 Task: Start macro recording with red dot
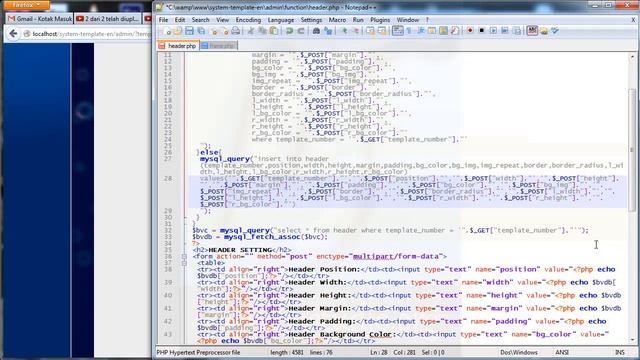coord(470,31)
